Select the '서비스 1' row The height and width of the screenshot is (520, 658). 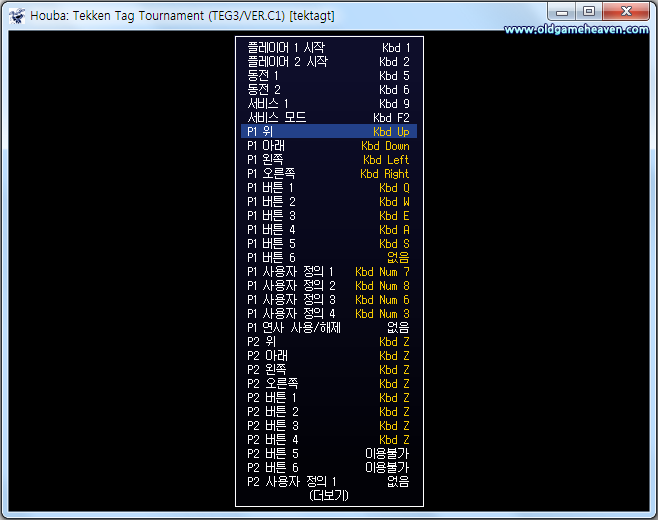(x=329, y=104)
